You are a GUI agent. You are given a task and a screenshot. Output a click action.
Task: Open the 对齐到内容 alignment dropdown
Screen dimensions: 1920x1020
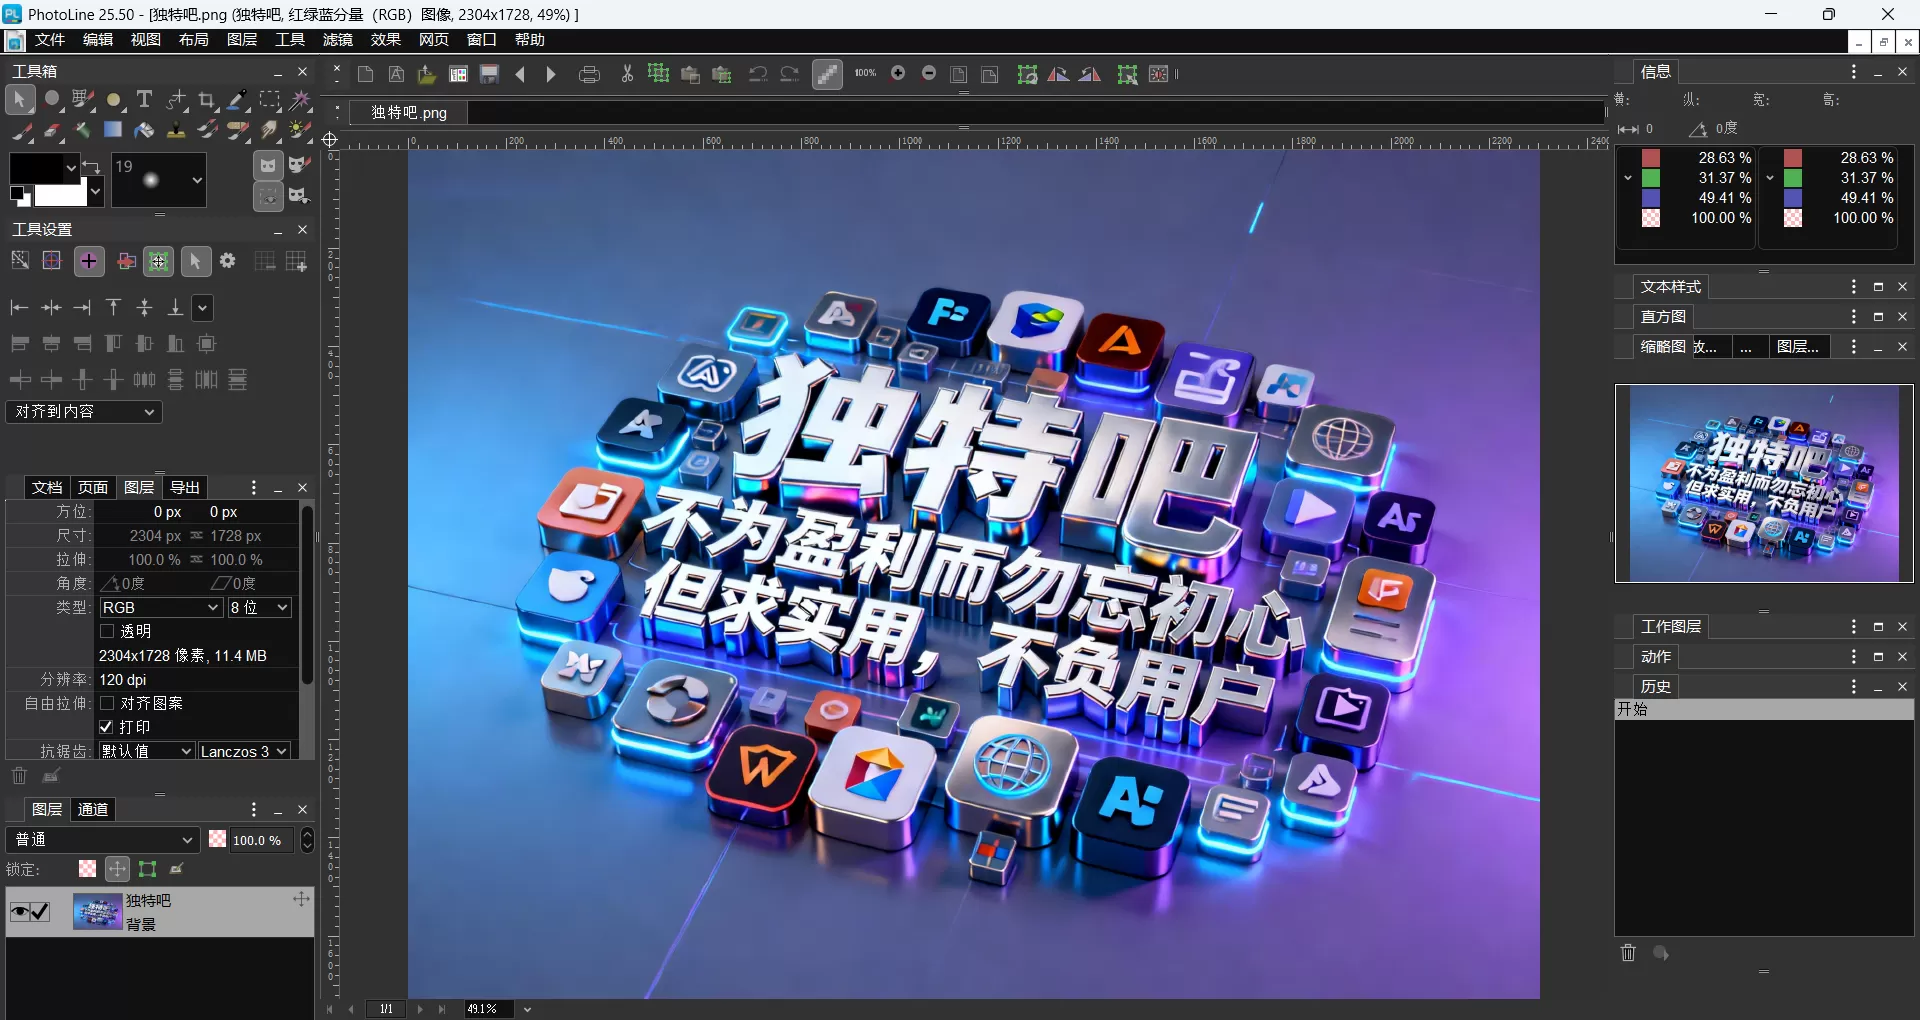click(x=84, y=412)
